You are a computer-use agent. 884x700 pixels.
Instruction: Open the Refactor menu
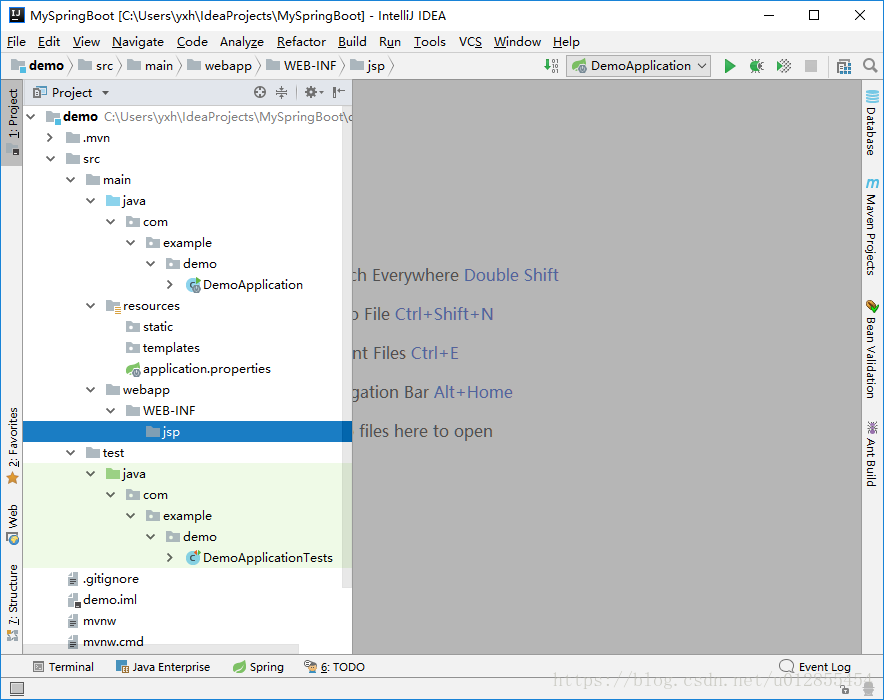coord(301,42)
